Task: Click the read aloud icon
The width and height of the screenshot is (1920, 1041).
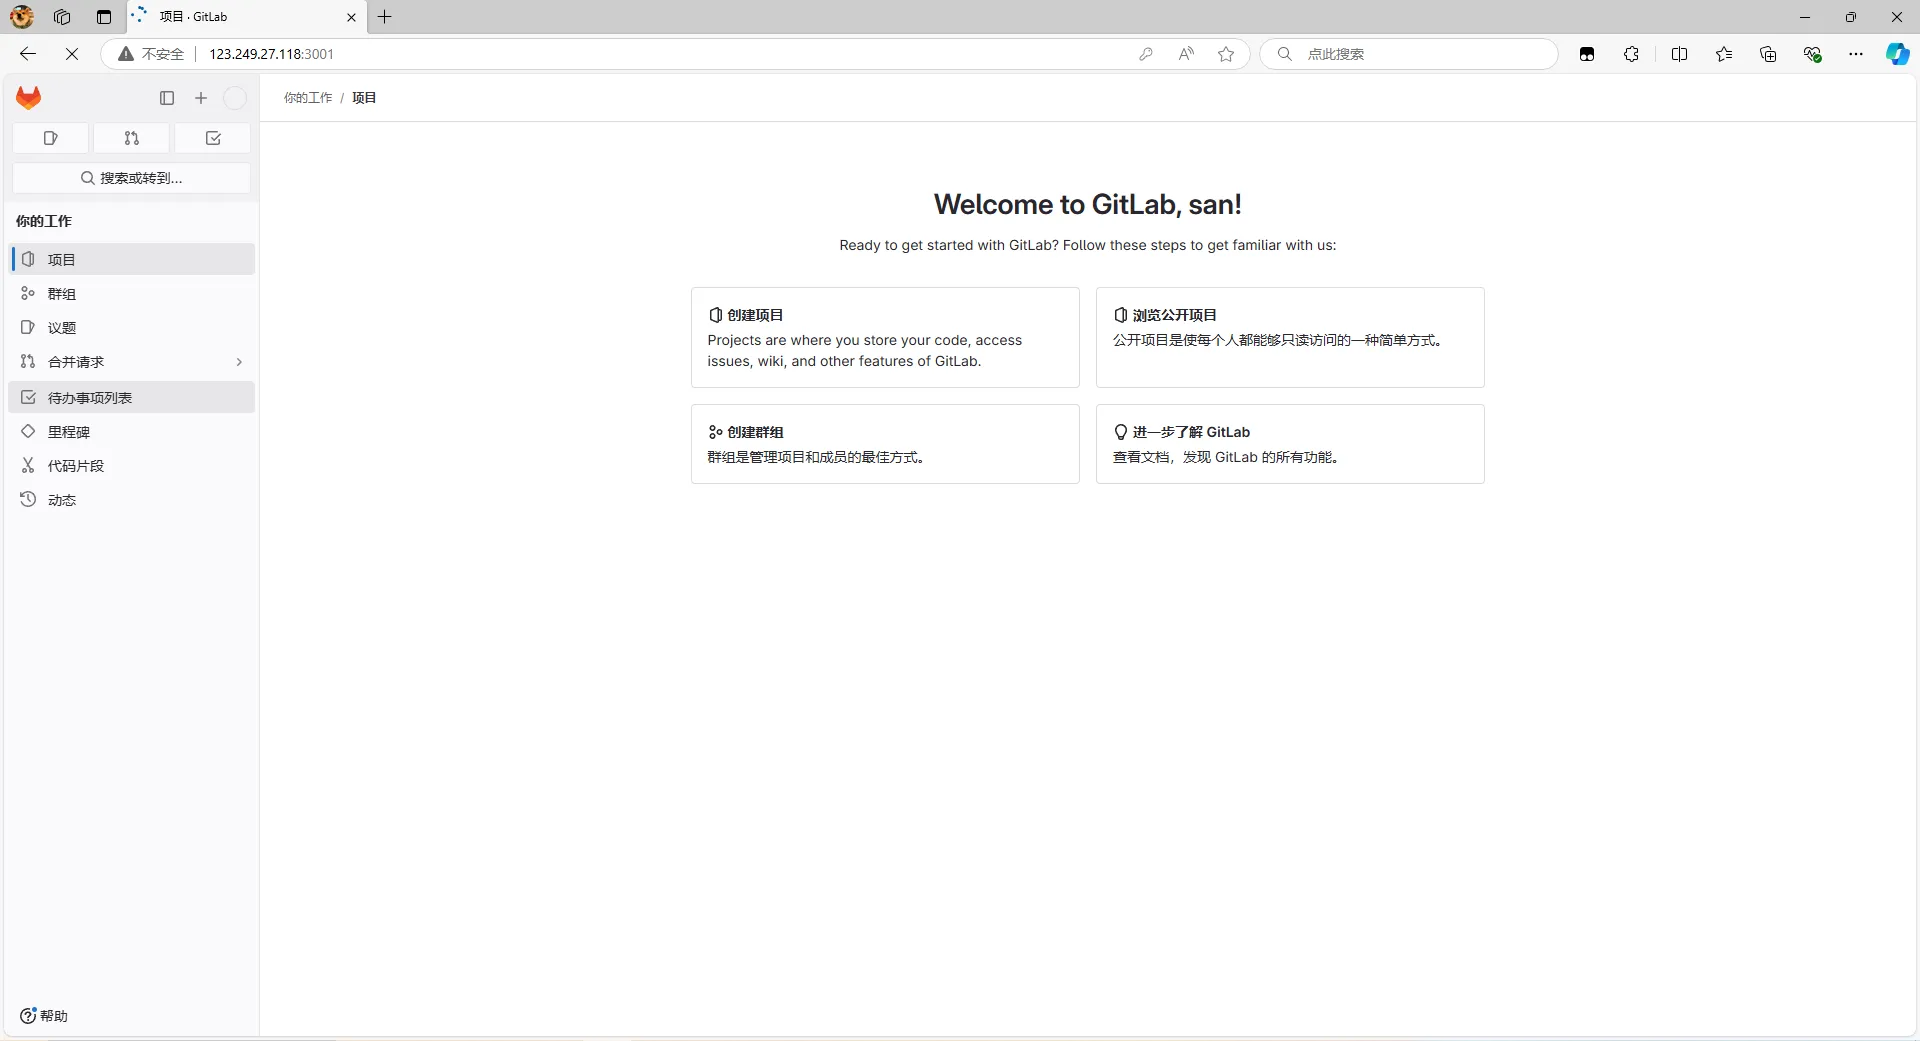Action: [x=1186, y=54]
